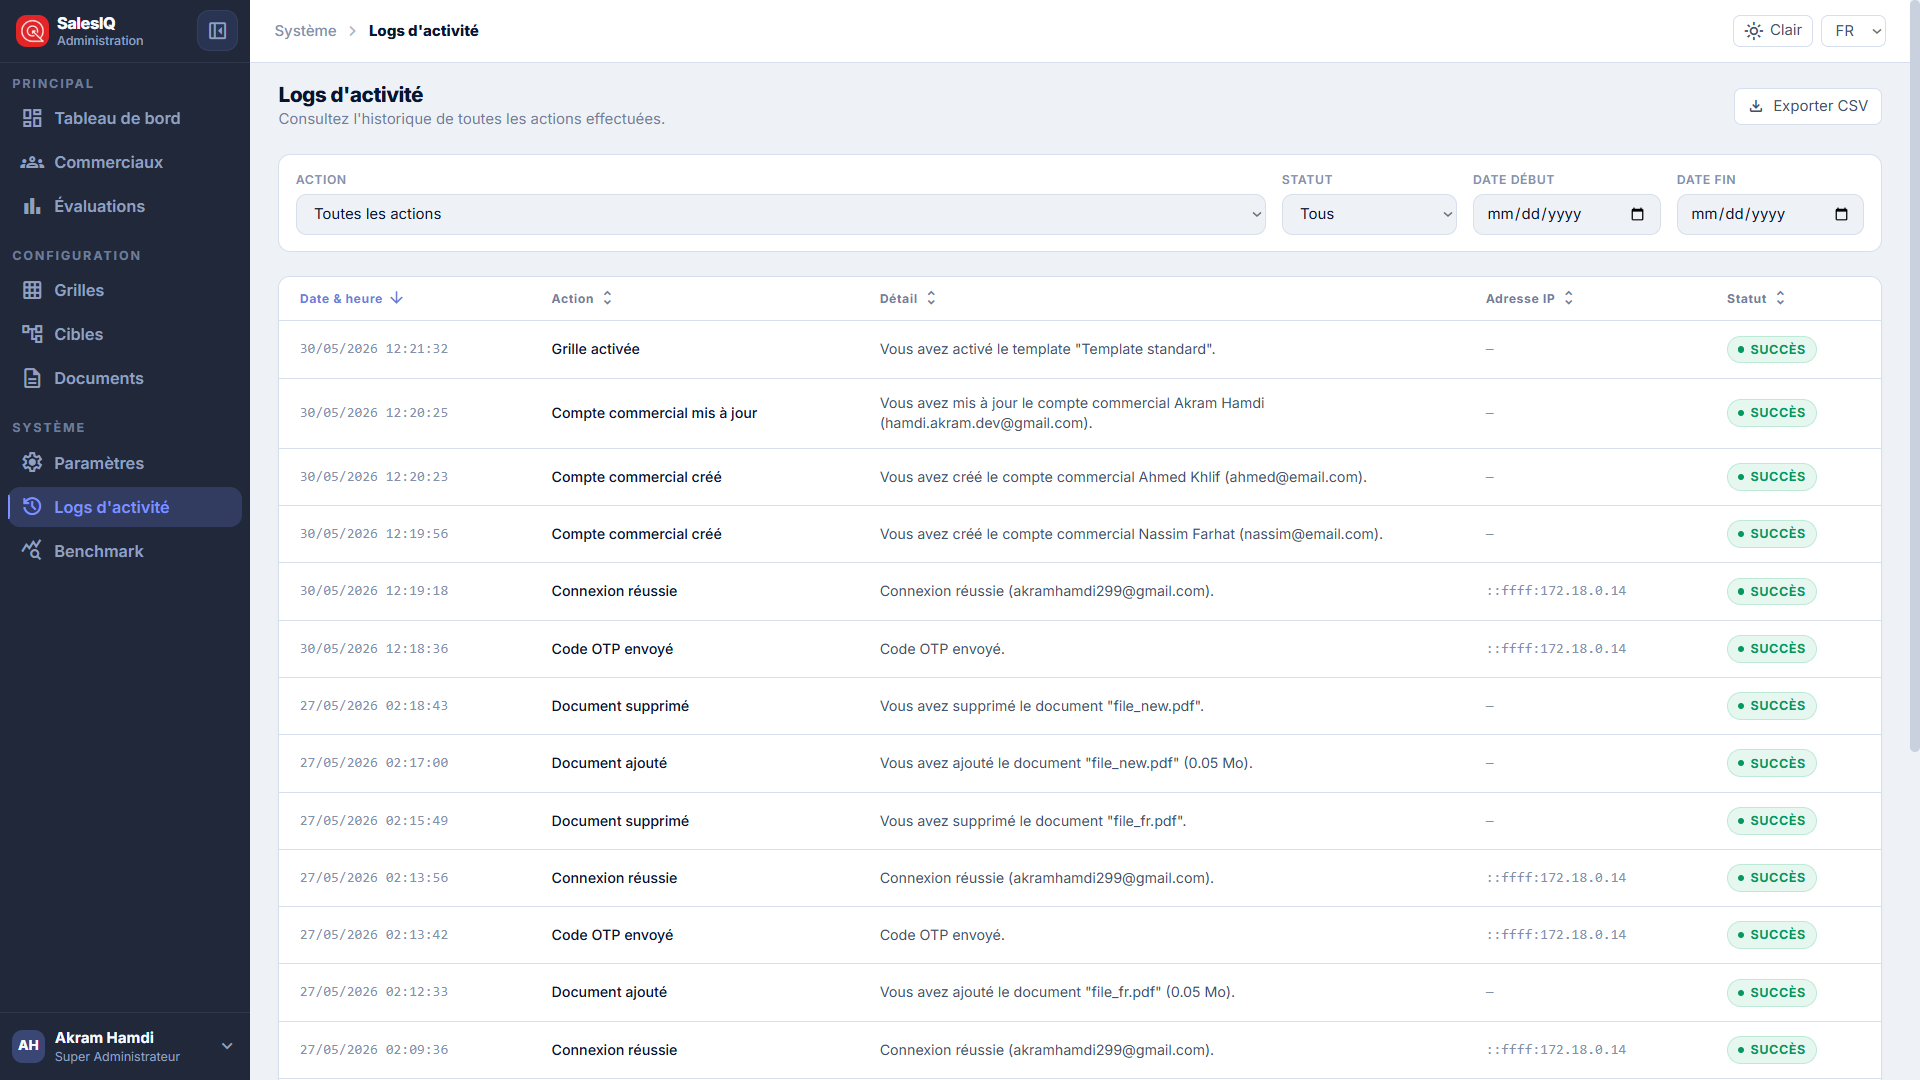Click the Grilles grid icon
Image resolution: width=1920 pixels, height=1080 pixels.
tap(32, 290)
